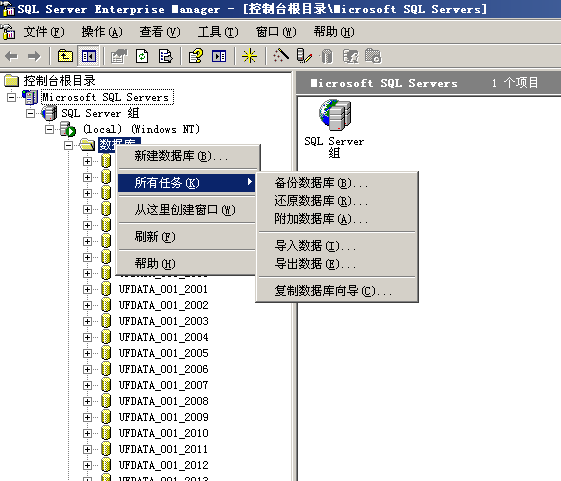Run a wizard with magic wand icon
Viewport: 561px width, 481px height.
pos(281,56)
